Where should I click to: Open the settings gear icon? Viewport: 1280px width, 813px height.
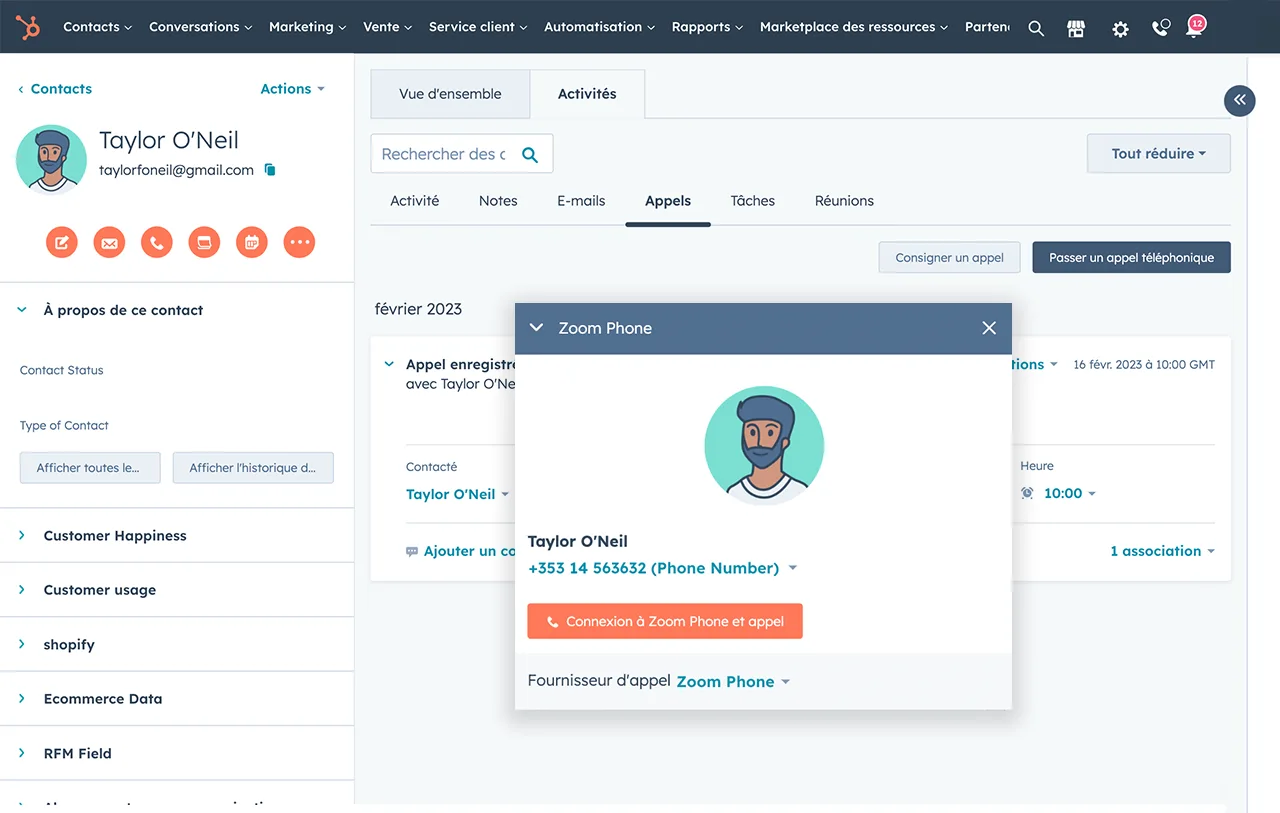pos(1120,29)
